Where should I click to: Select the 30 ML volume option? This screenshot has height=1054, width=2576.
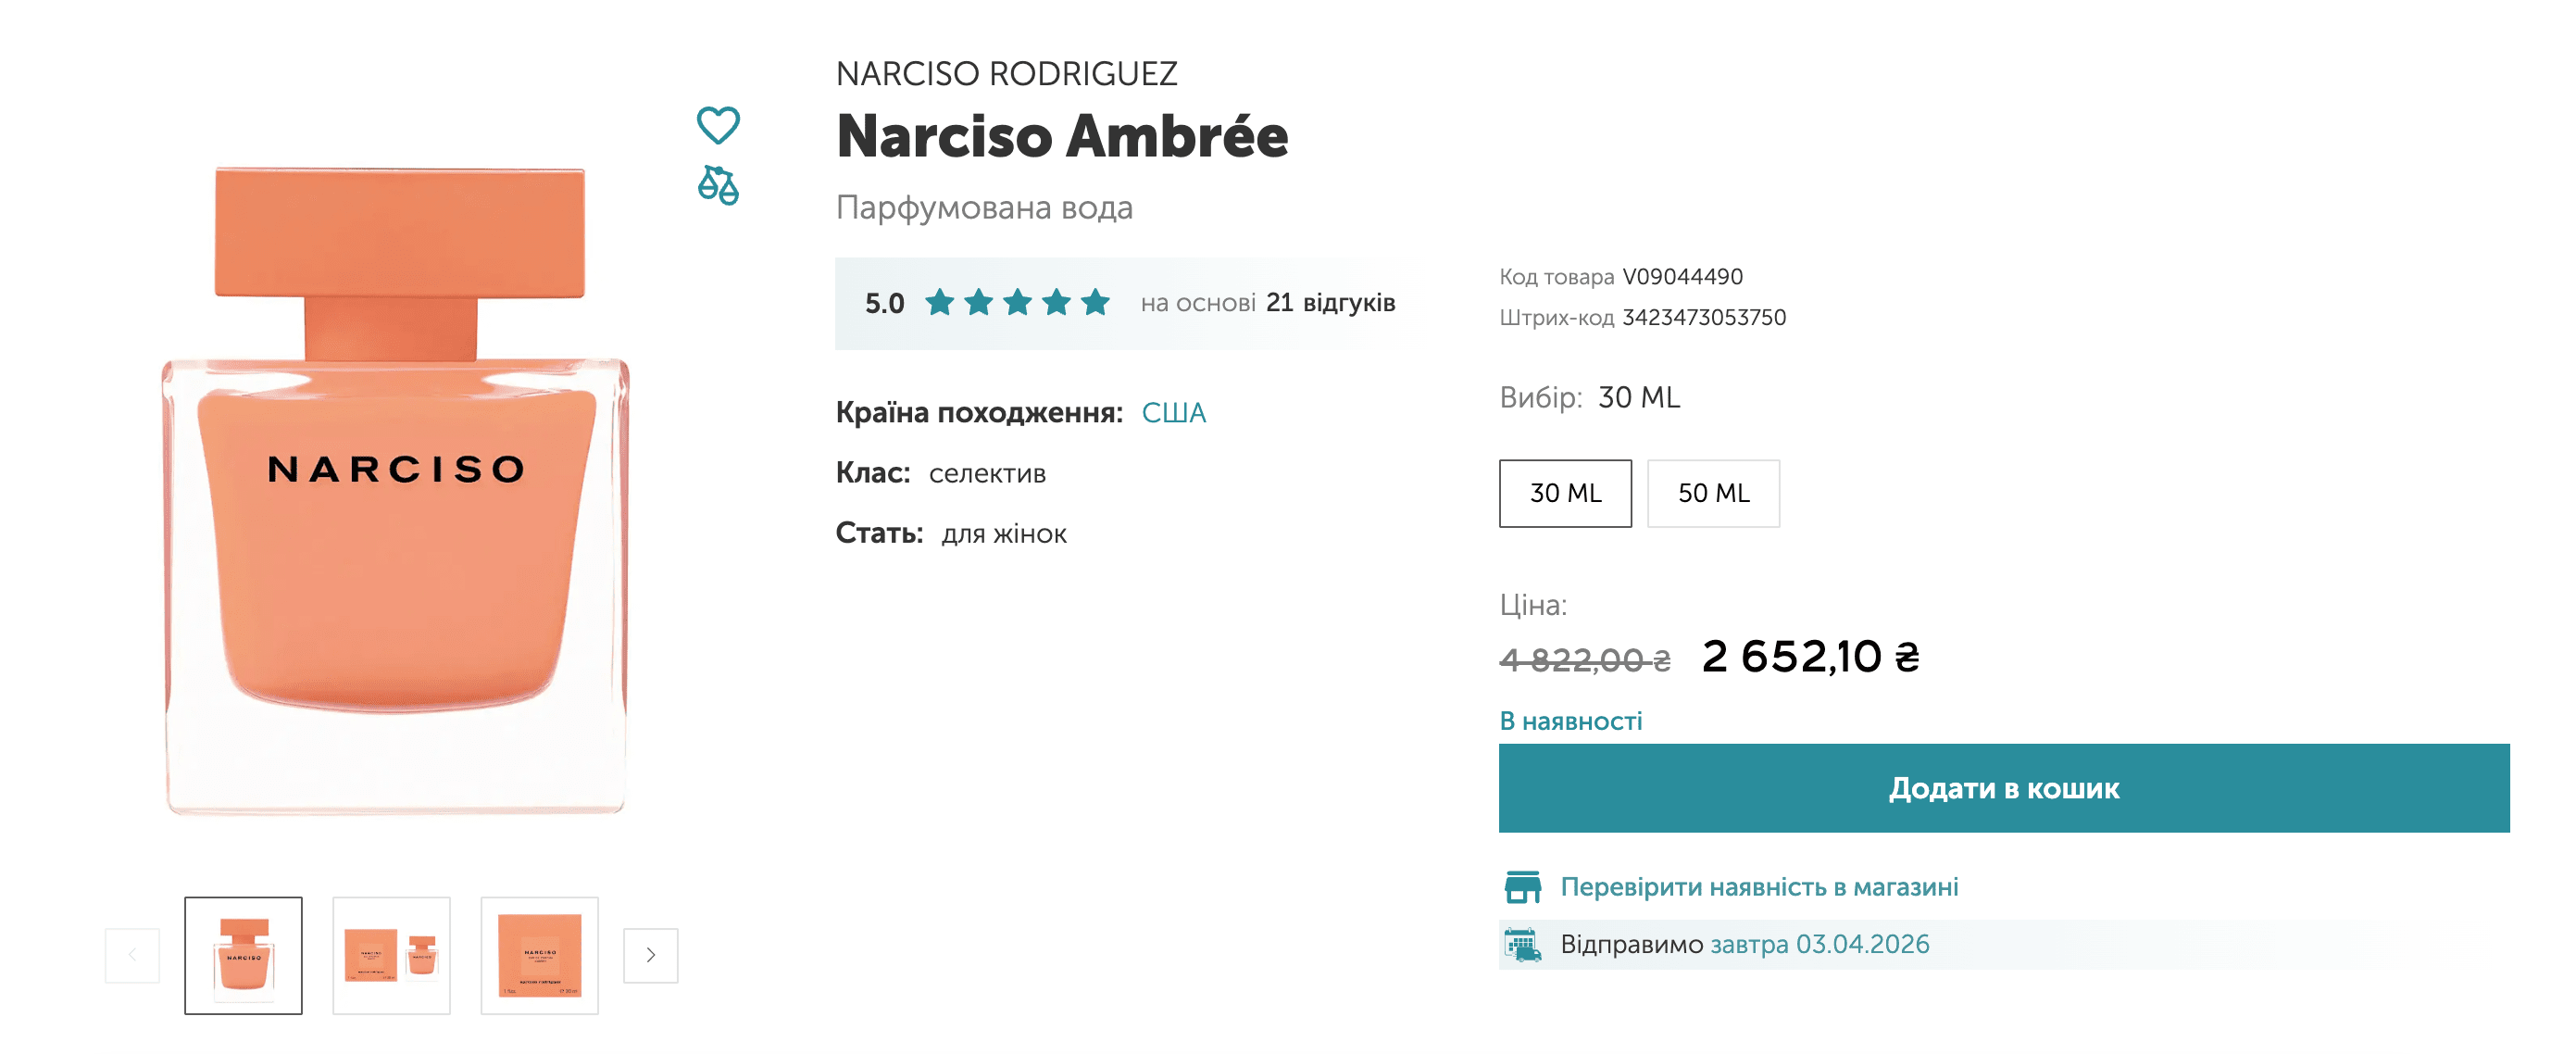1564,493
